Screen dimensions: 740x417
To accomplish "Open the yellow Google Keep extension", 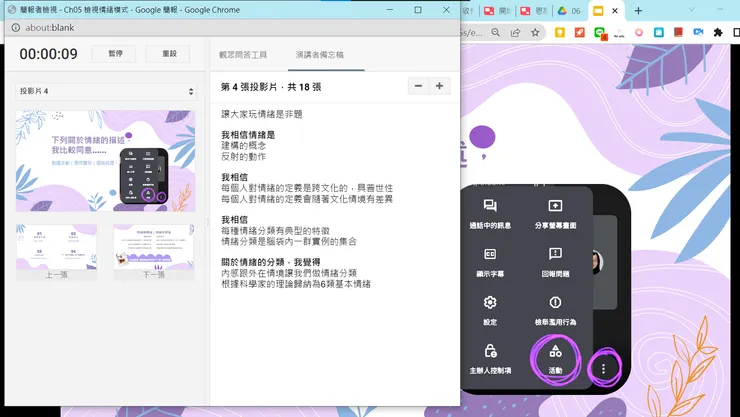I will (560, 32).
